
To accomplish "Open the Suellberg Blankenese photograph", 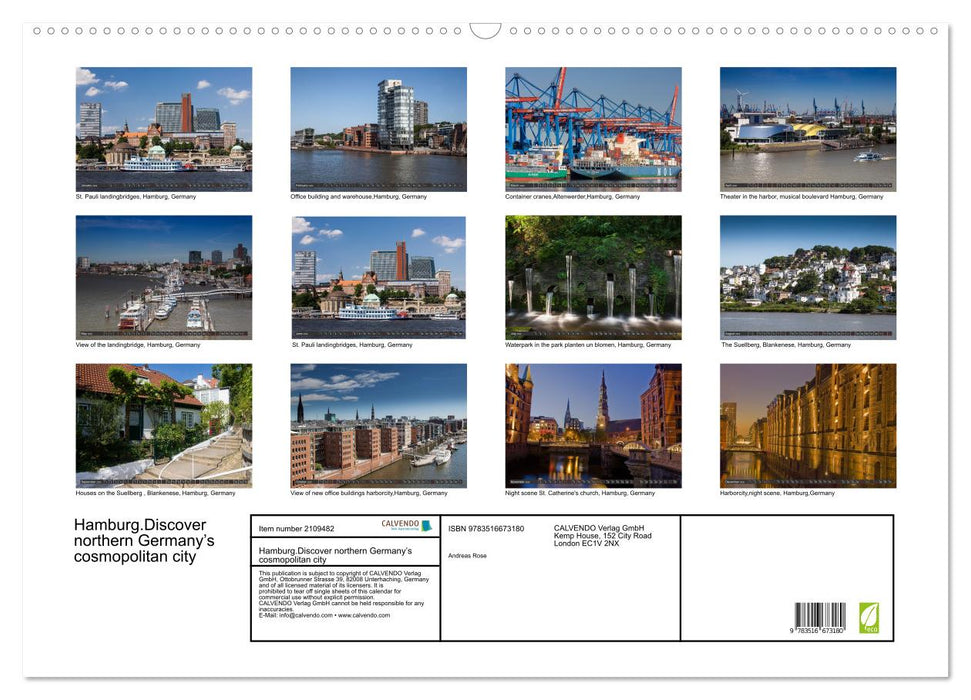I will (x=807, y=277).
